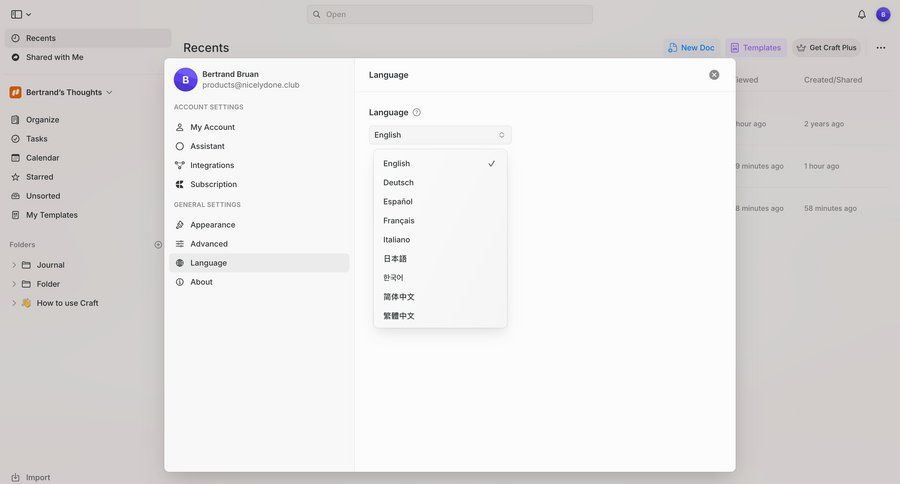Viewport: 900px width, 484px height.
Task: Select Italiano language option
Action: 440,239
